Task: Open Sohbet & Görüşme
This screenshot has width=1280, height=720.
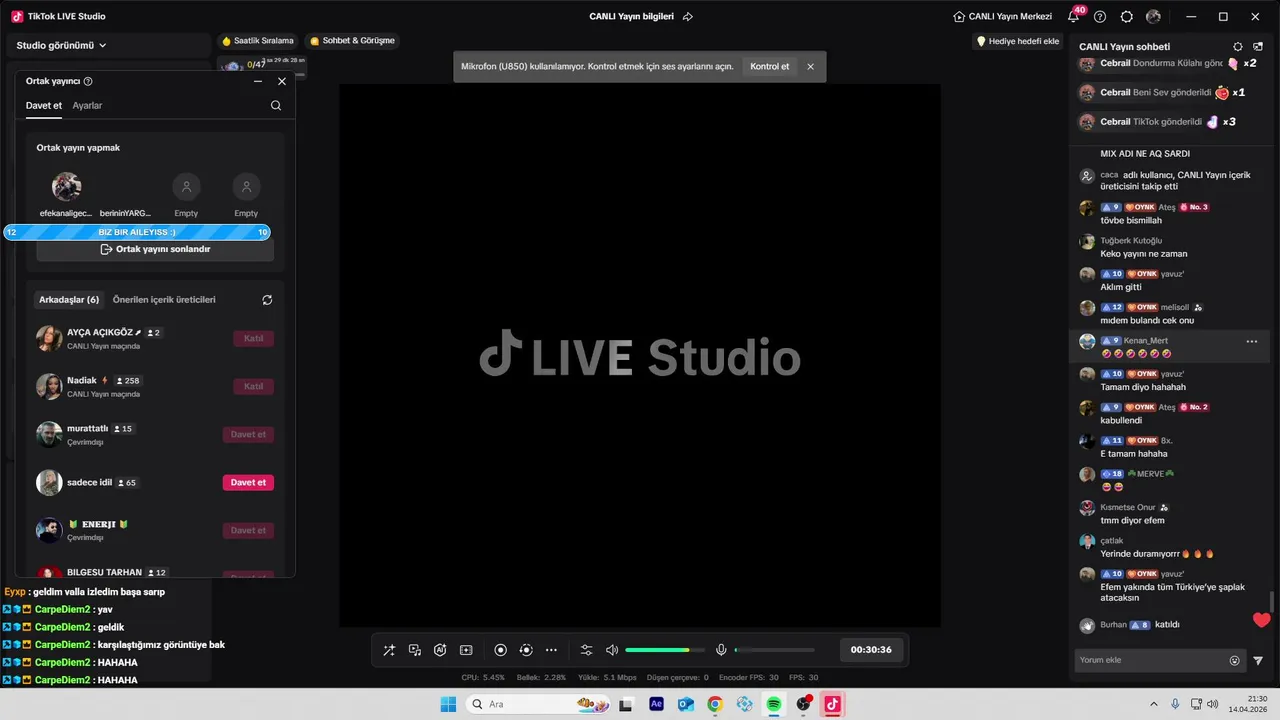Action: 352,41
